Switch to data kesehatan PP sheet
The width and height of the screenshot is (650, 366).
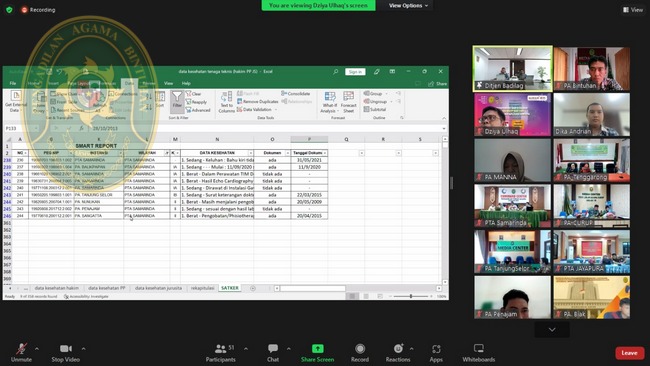click(x=107, y=288)
